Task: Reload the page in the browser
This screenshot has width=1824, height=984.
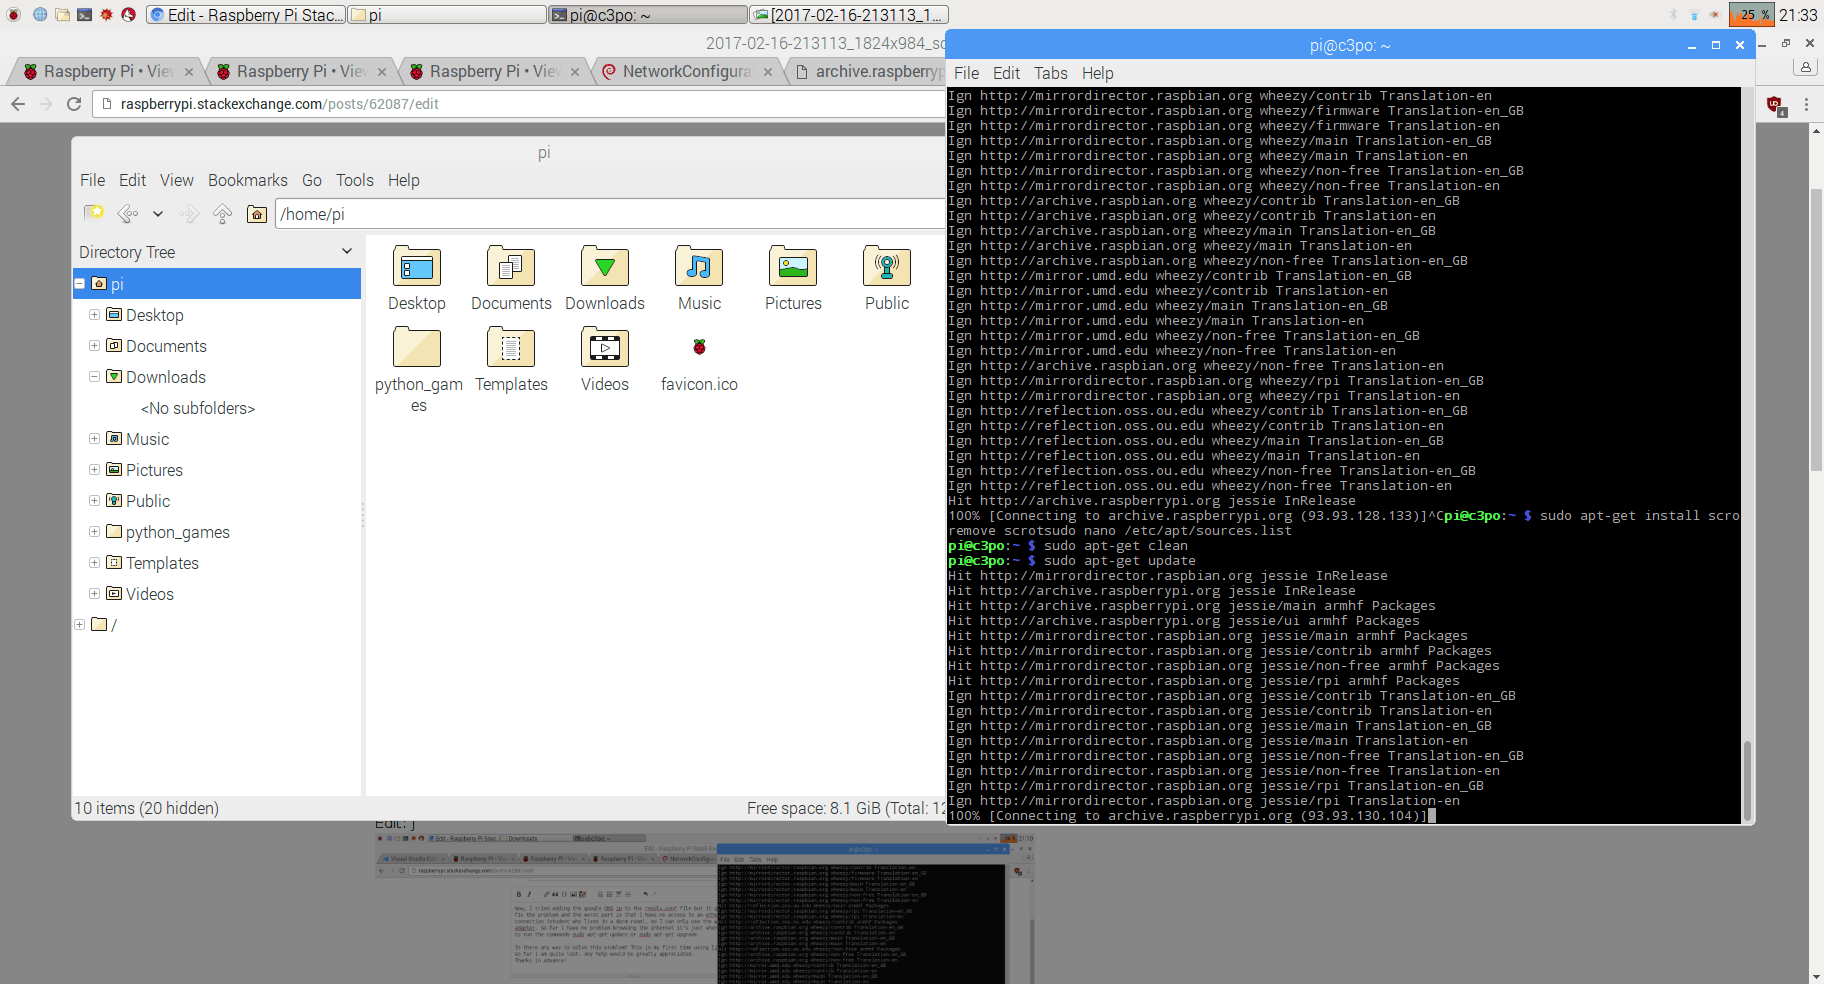Action: click(x=73, y=104)
